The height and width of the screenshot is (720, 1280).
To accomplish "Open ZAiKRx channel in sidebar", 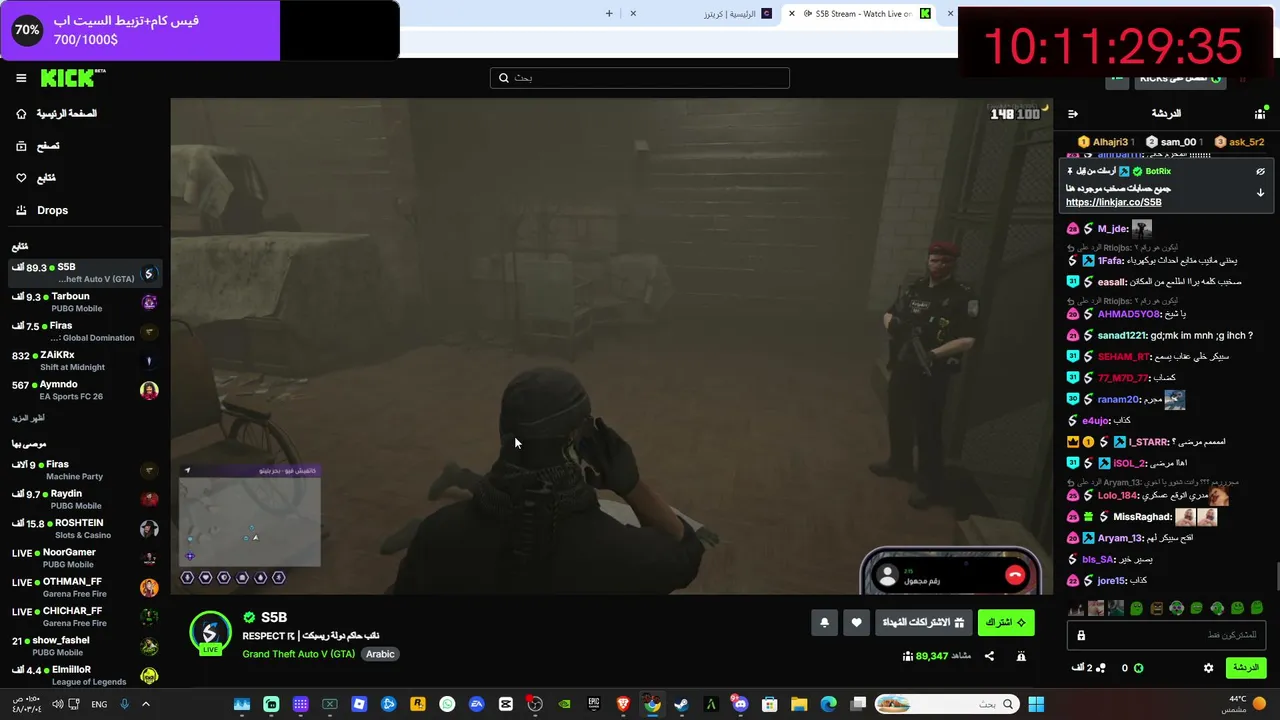I will click(85, 361).
